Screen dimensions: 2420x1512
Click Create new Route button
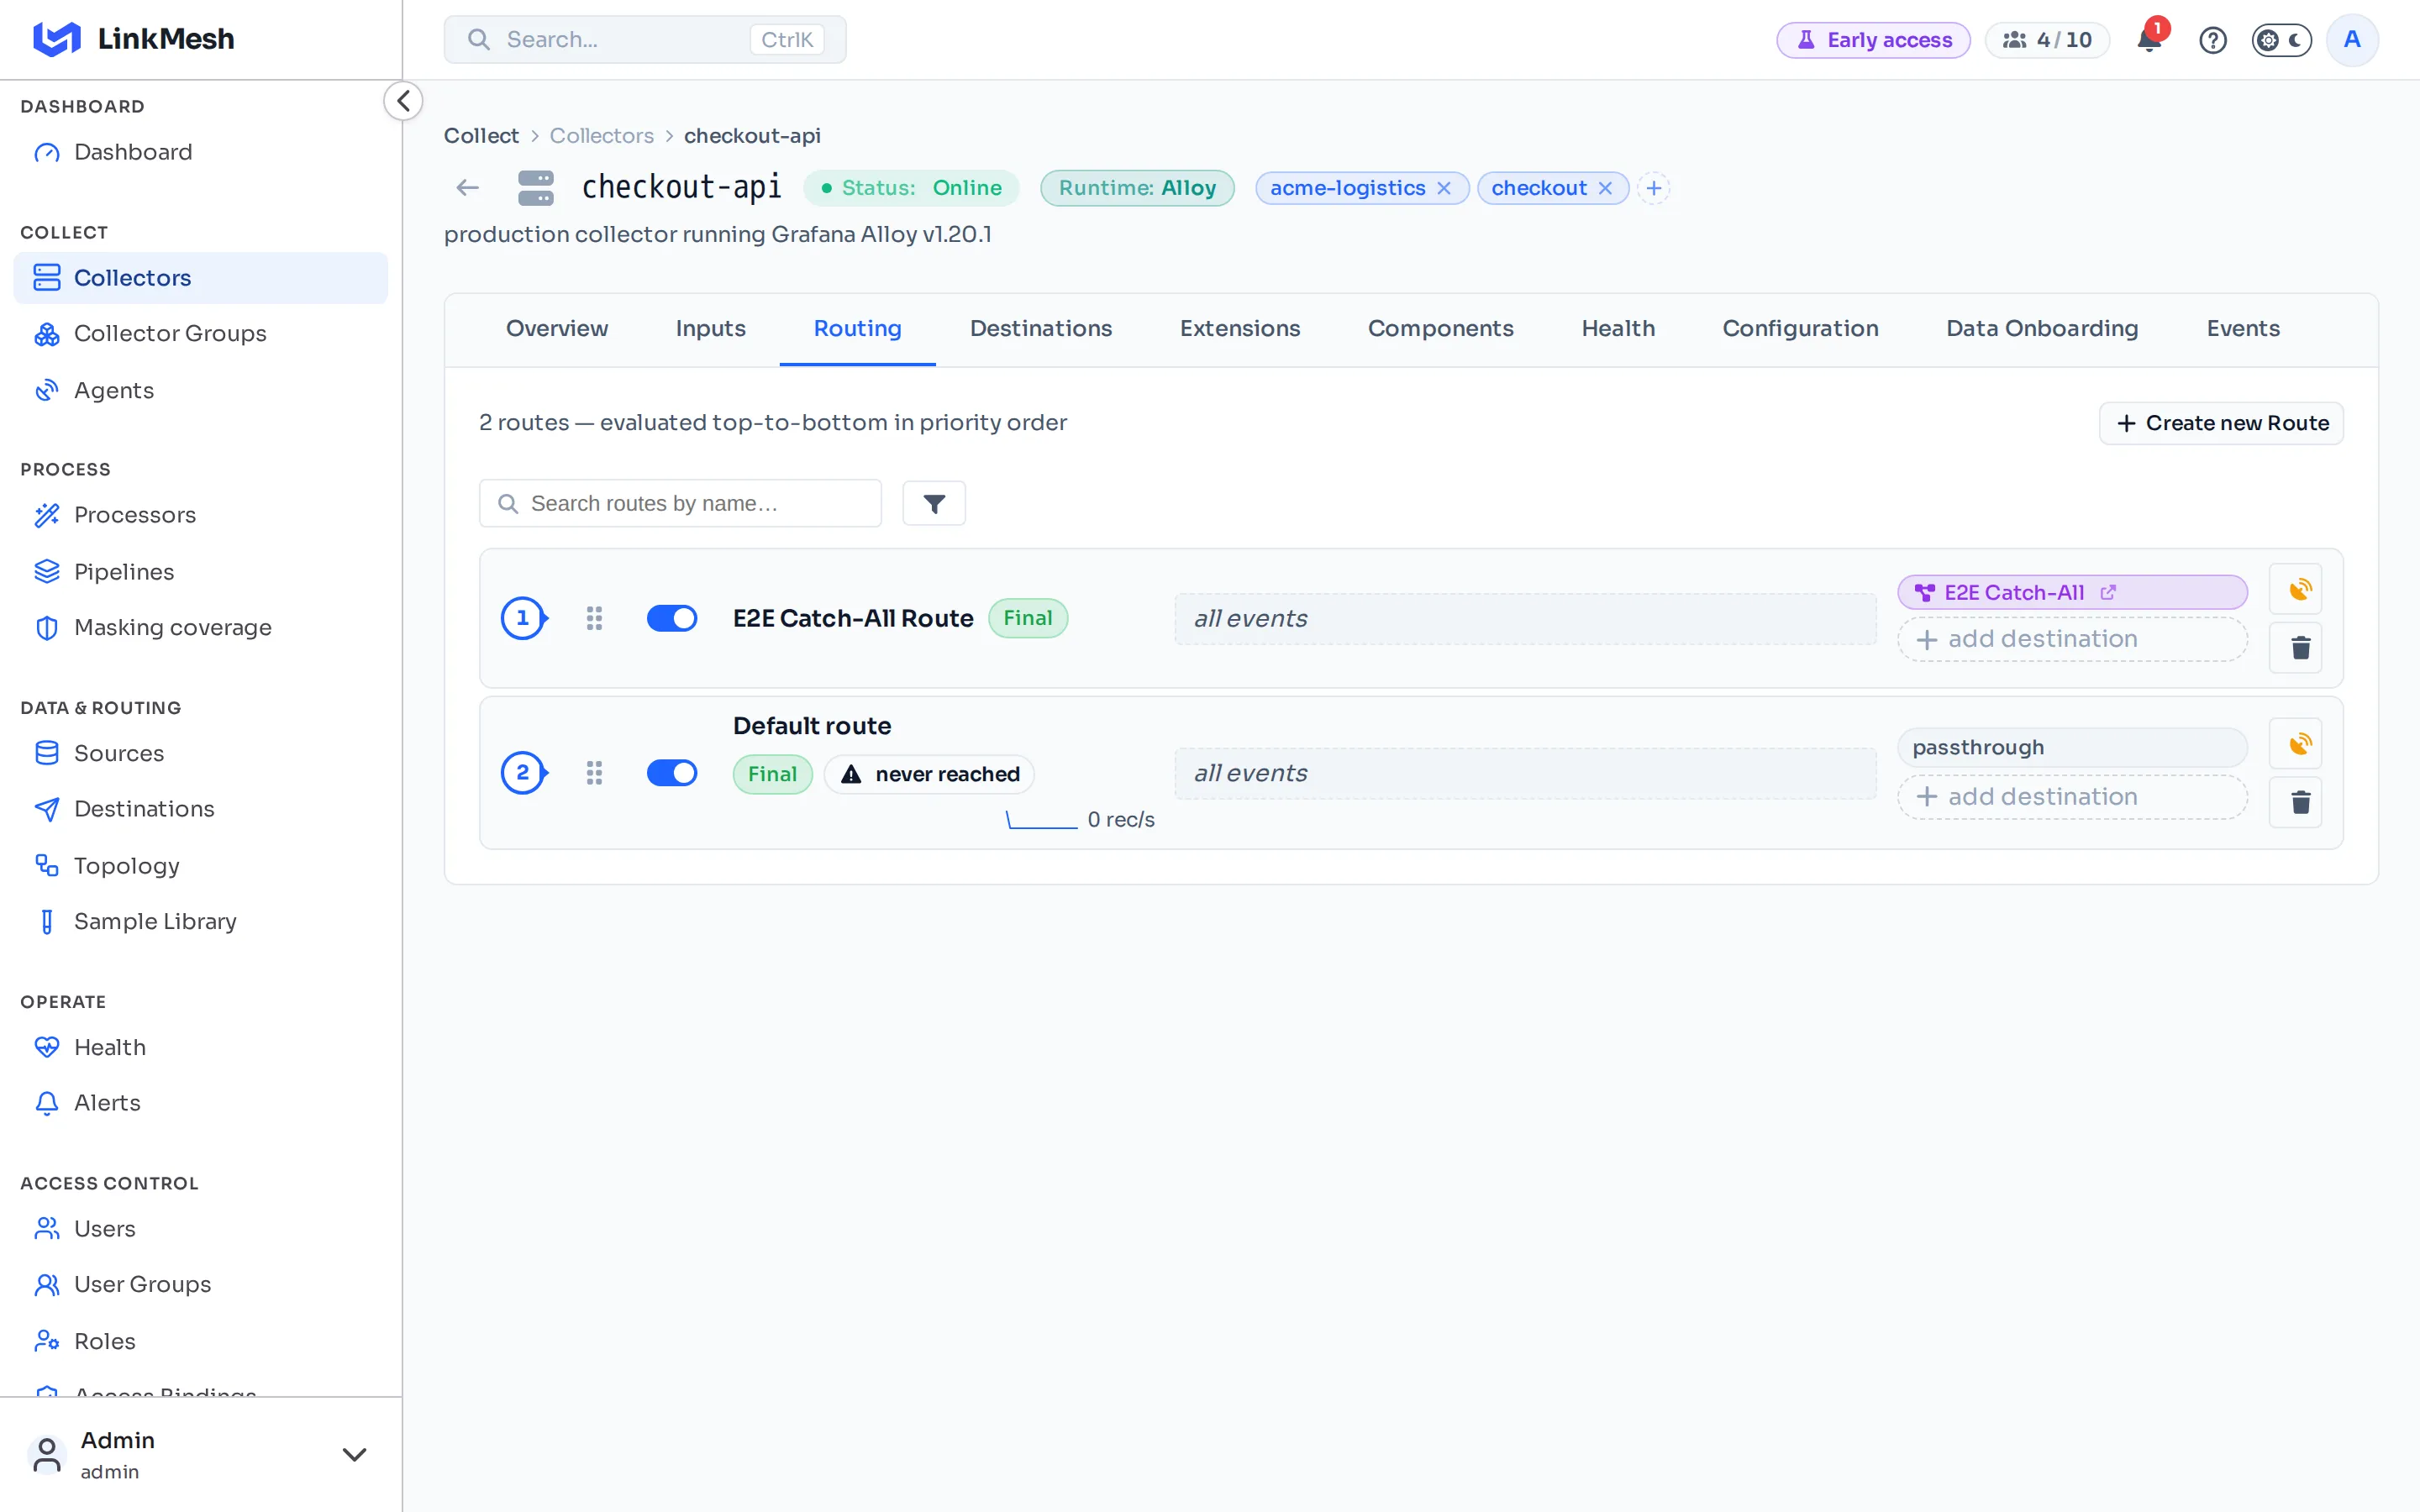pos(2221,423)
